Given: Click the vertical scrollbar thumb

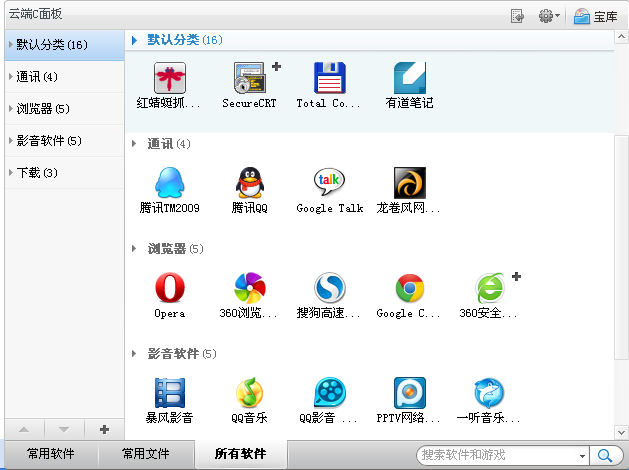Looking at the screenshot, I should coord(621,247).
